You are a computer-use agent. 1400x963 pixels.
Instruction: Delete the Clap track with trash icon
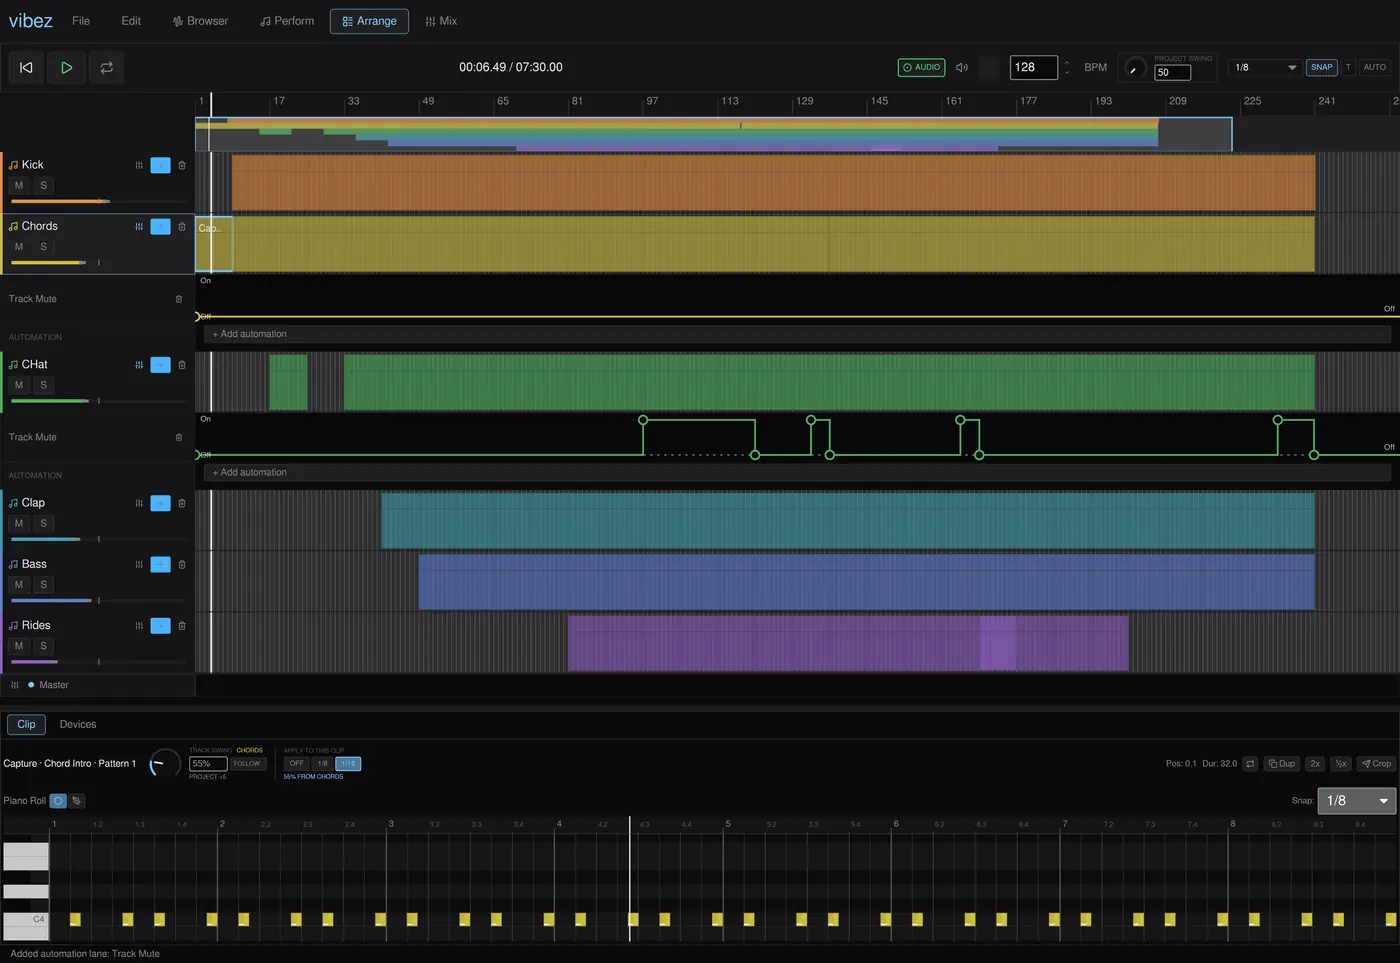click(182, 504)
